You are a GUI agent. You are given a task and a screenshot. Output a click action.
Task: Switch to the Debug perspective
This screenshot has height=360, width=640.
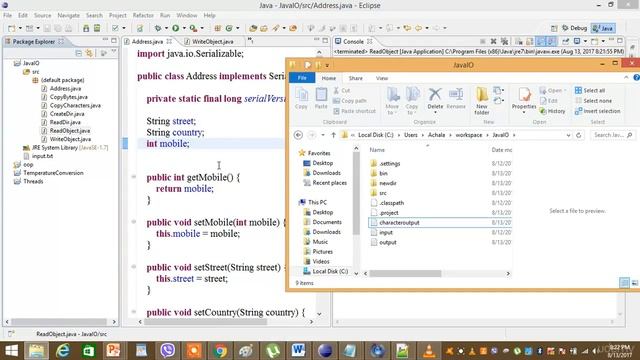(x=575, y=28)
